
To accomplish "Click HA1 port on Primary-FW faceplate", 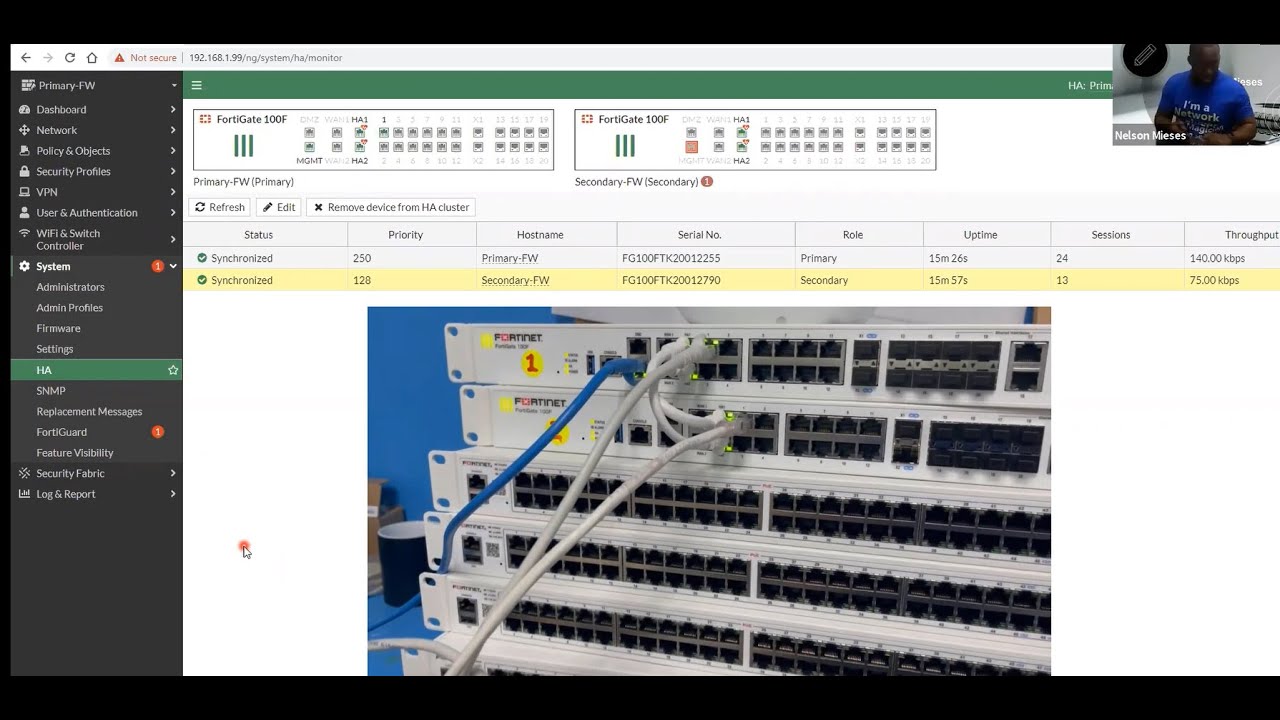I will (x=360, y=132).
